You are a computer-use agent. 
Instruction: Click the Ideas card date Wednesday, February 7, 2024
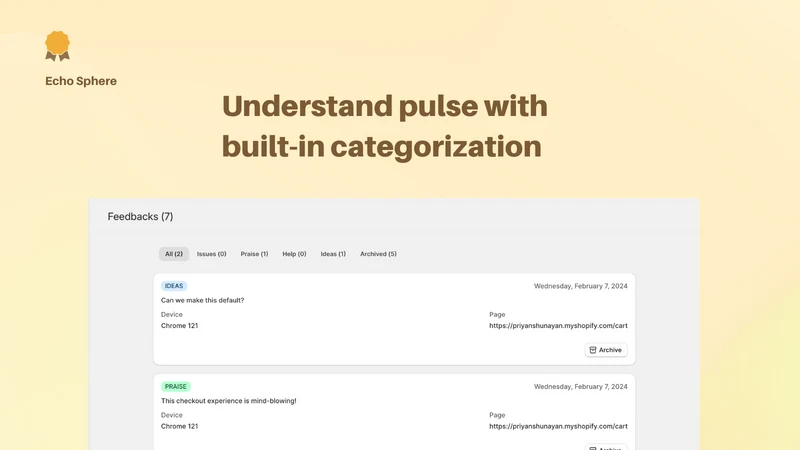point(581,286)
